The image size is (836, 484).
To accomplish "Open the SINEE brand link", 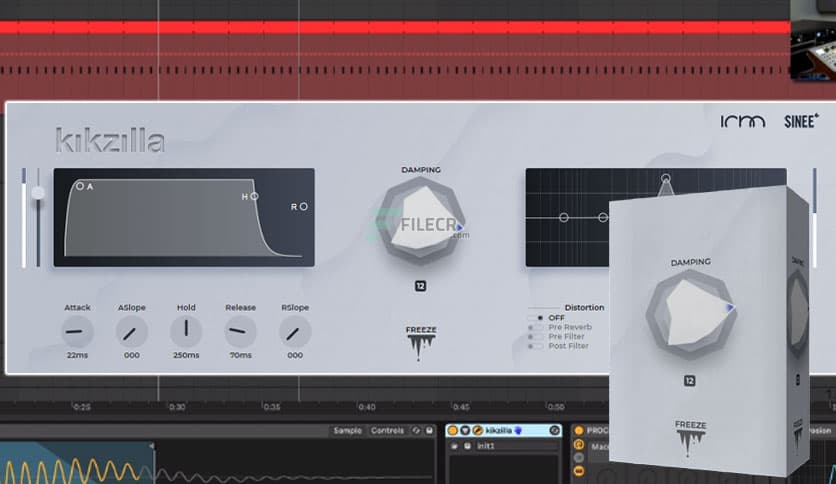I will click(802, 121).
